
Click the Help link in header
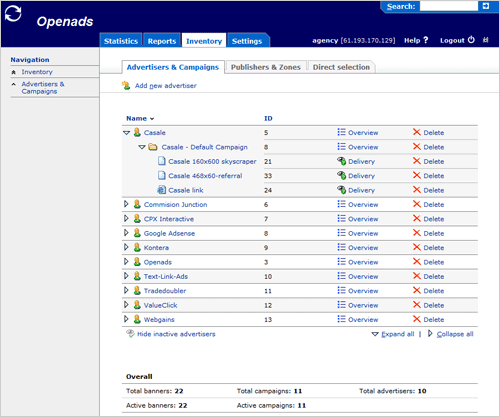tap(412, 40)
